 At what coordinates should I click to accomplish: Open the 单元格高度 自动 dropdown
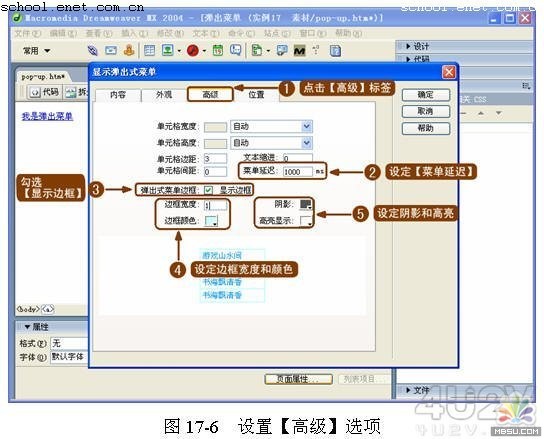(x=271, y=143)
